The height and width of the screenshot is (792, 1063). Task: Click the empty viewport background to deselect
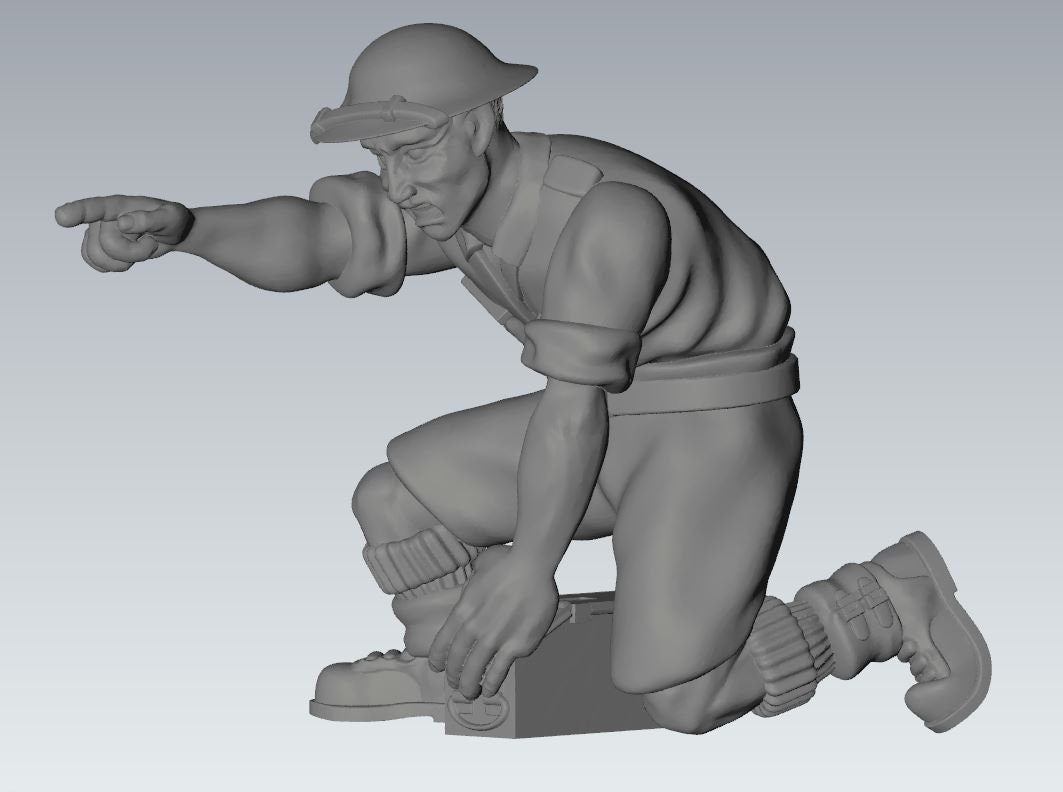click(x=150, y=500)
